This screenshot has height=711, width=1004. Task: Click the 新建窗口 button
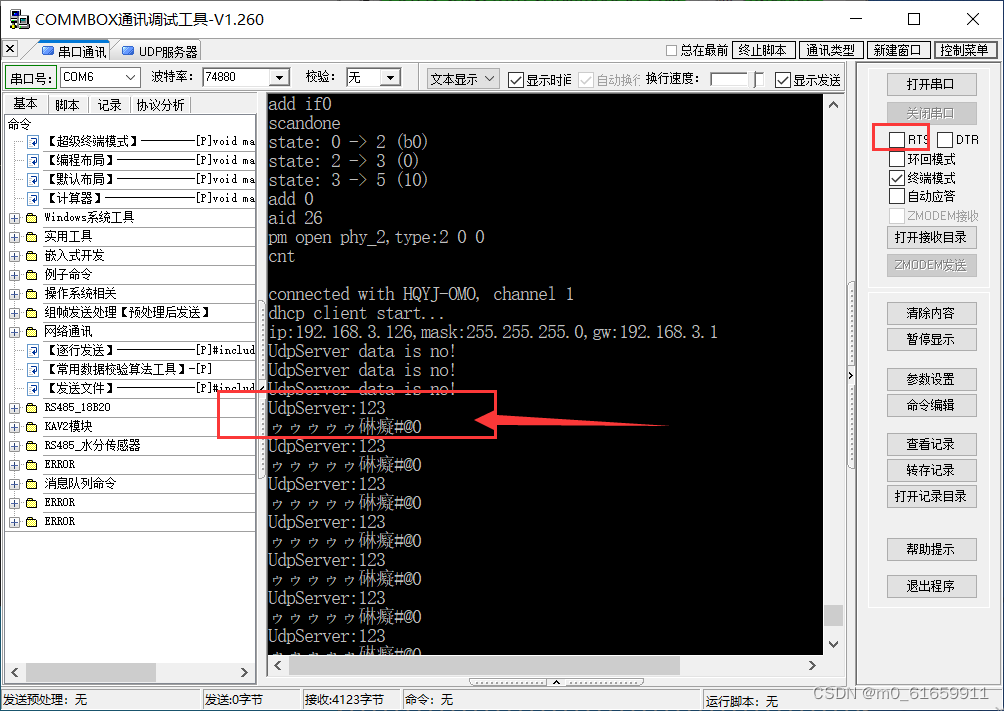pos(898,50)
